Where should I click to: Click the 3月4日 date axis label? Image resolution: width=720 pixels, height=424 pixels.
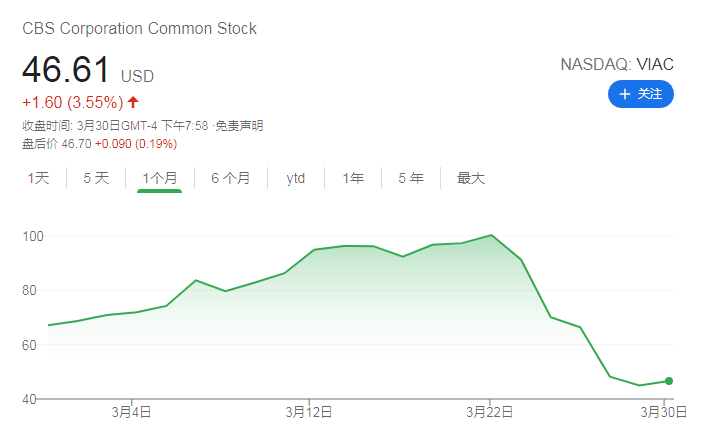click(131, 411)
